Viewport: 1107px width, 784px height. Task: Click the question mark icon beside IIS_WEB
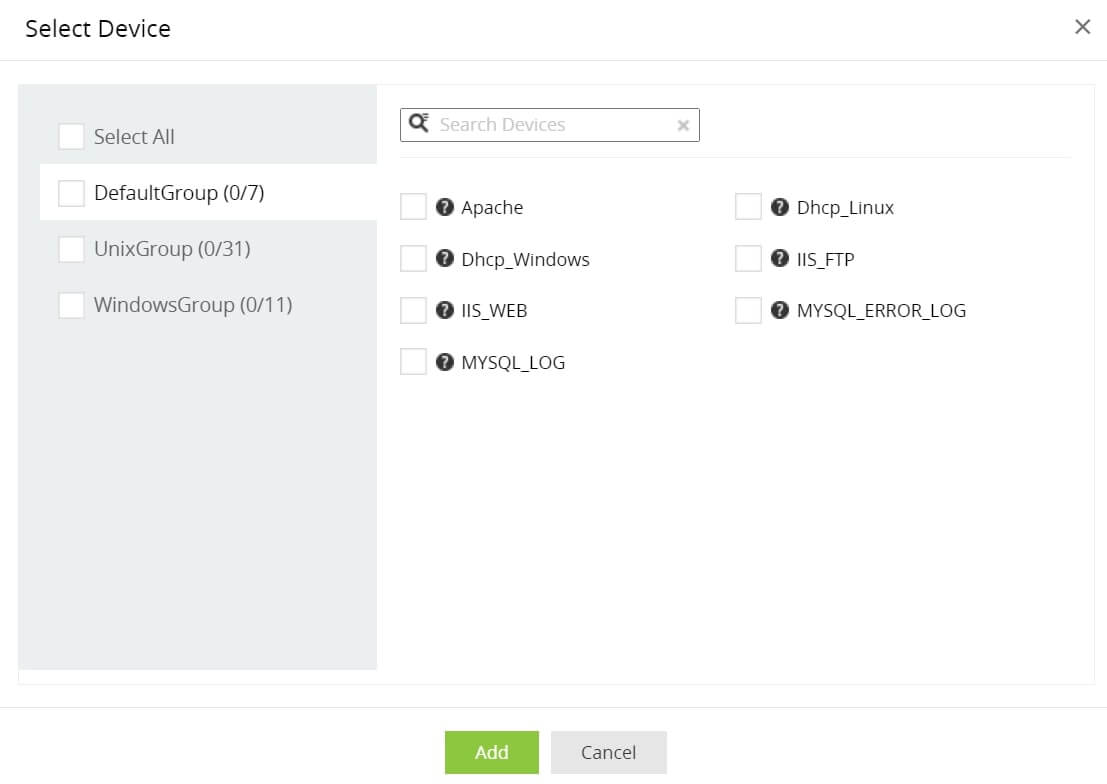[x=446, y=310]
